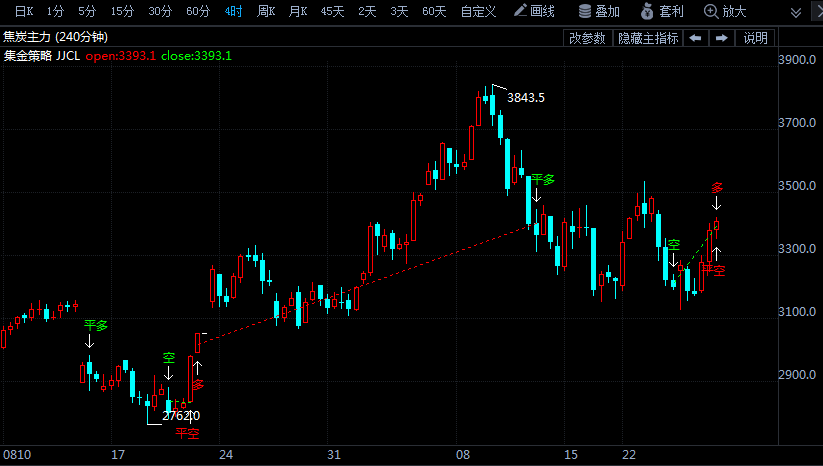
Task: Choose the 60天 period
Action: coord(434,12)
